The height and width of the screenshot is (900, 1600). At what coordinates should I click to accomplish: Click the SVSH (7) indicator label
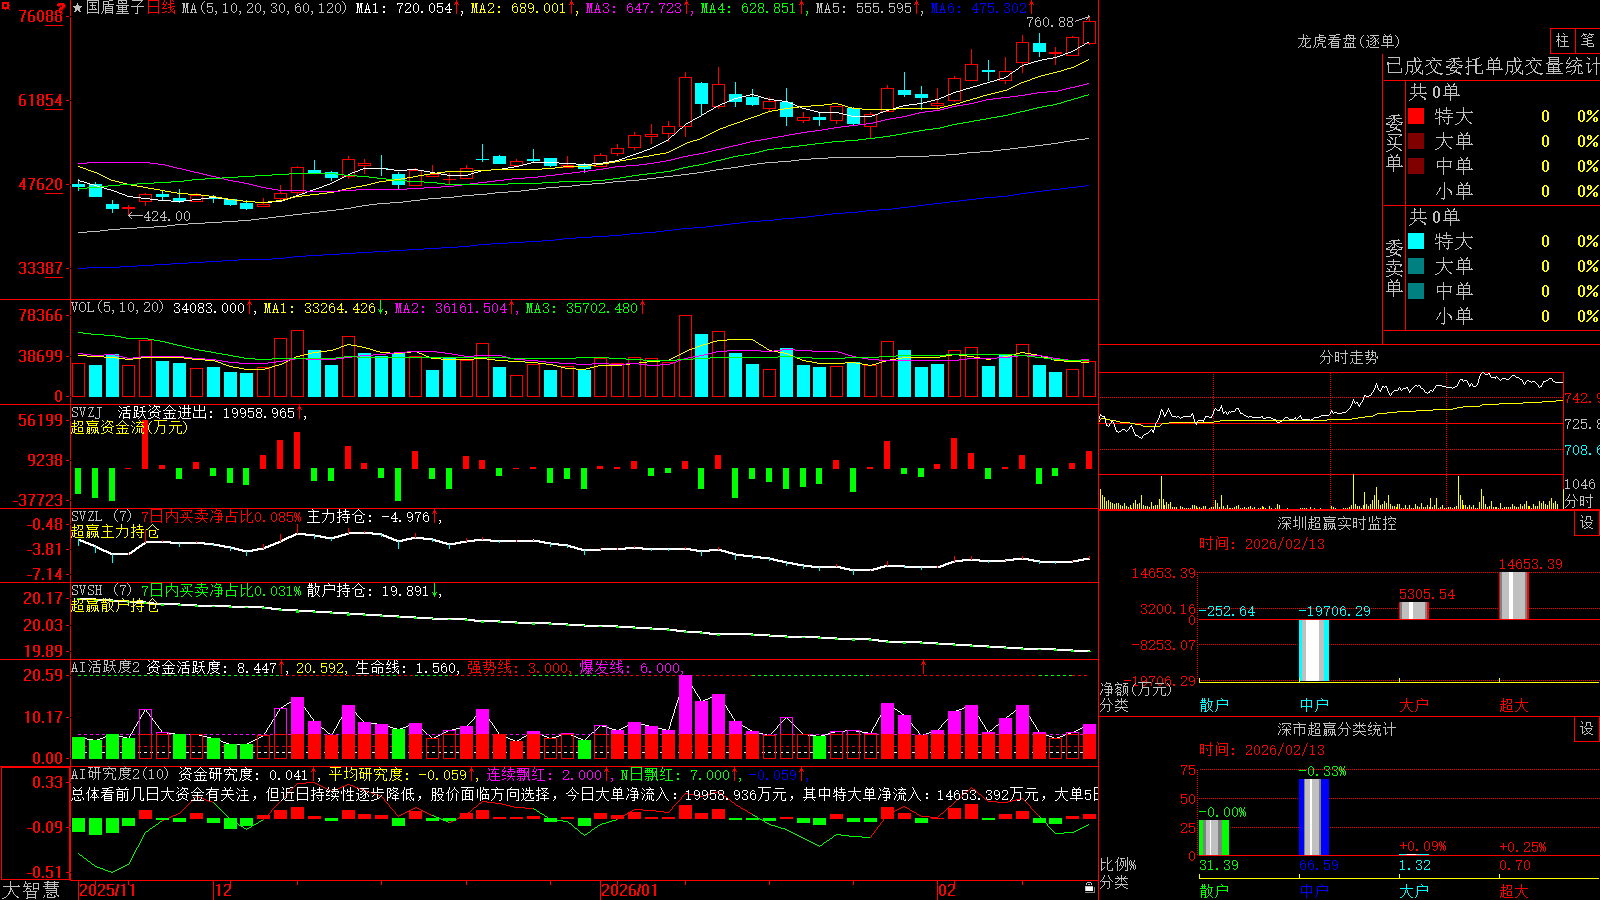coord(101,591)
